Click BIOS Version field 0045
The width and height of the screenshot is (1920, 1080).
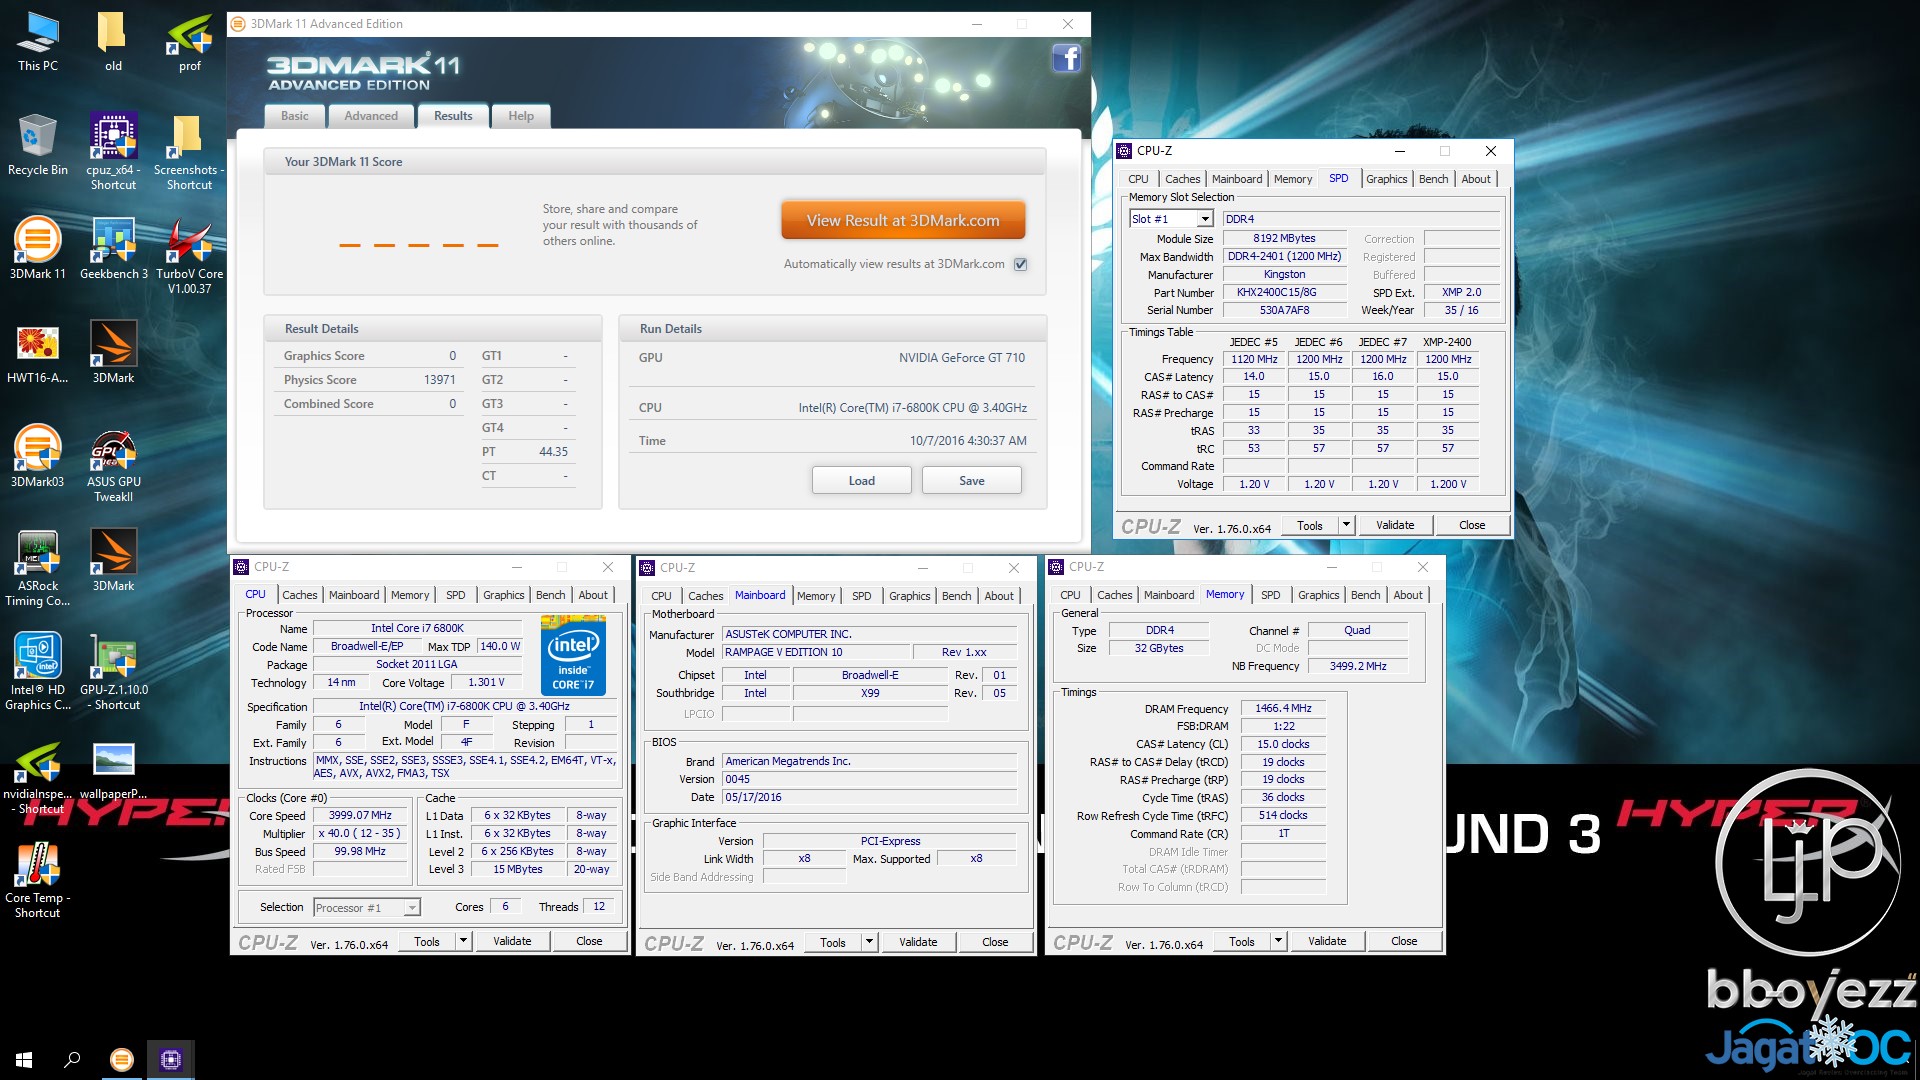[869, 779]
